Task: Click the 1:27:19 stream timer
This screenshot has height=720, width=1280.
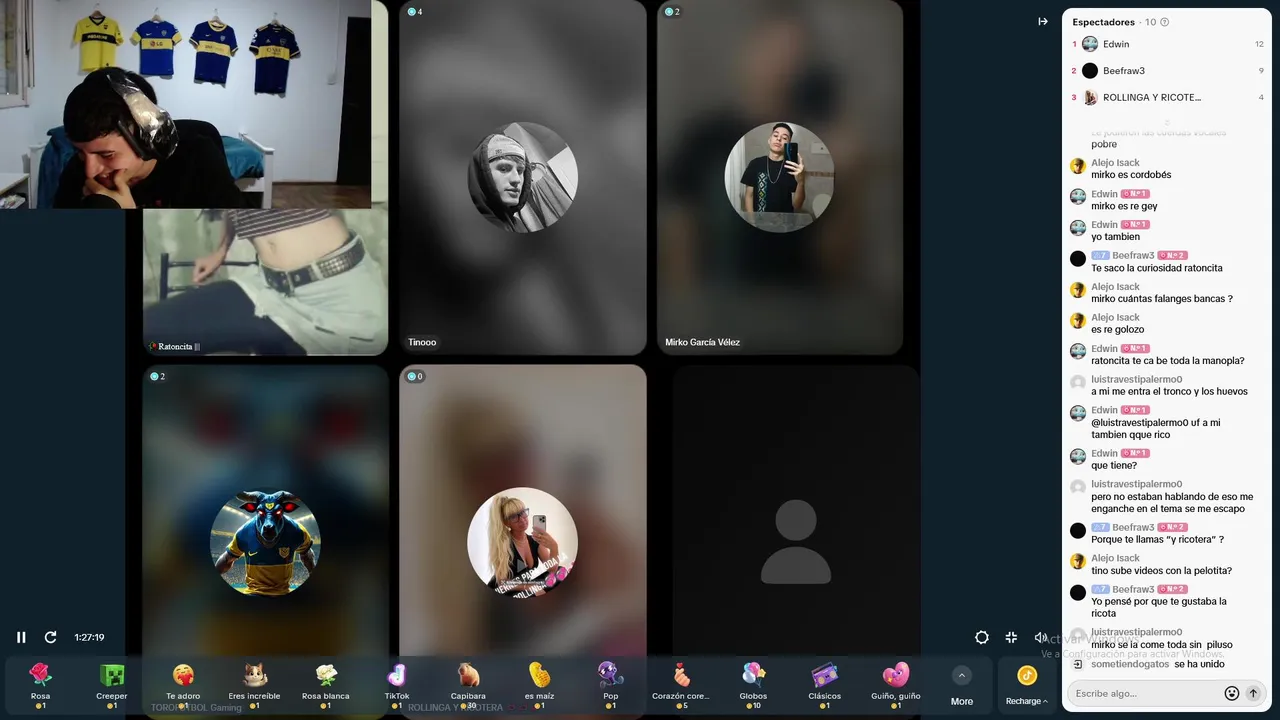Action: click(89, 637)
